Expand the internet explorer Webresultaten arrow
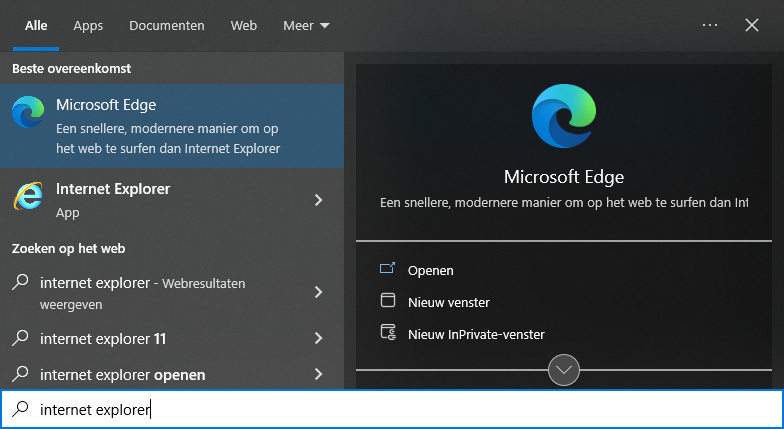784x429 pixels. pyautogui.click(x=318, y=292)
